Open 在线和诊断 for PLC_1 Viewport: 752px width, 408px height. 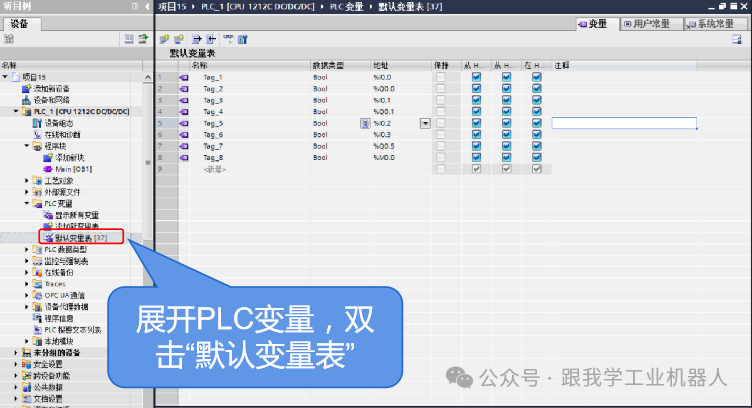38,134
